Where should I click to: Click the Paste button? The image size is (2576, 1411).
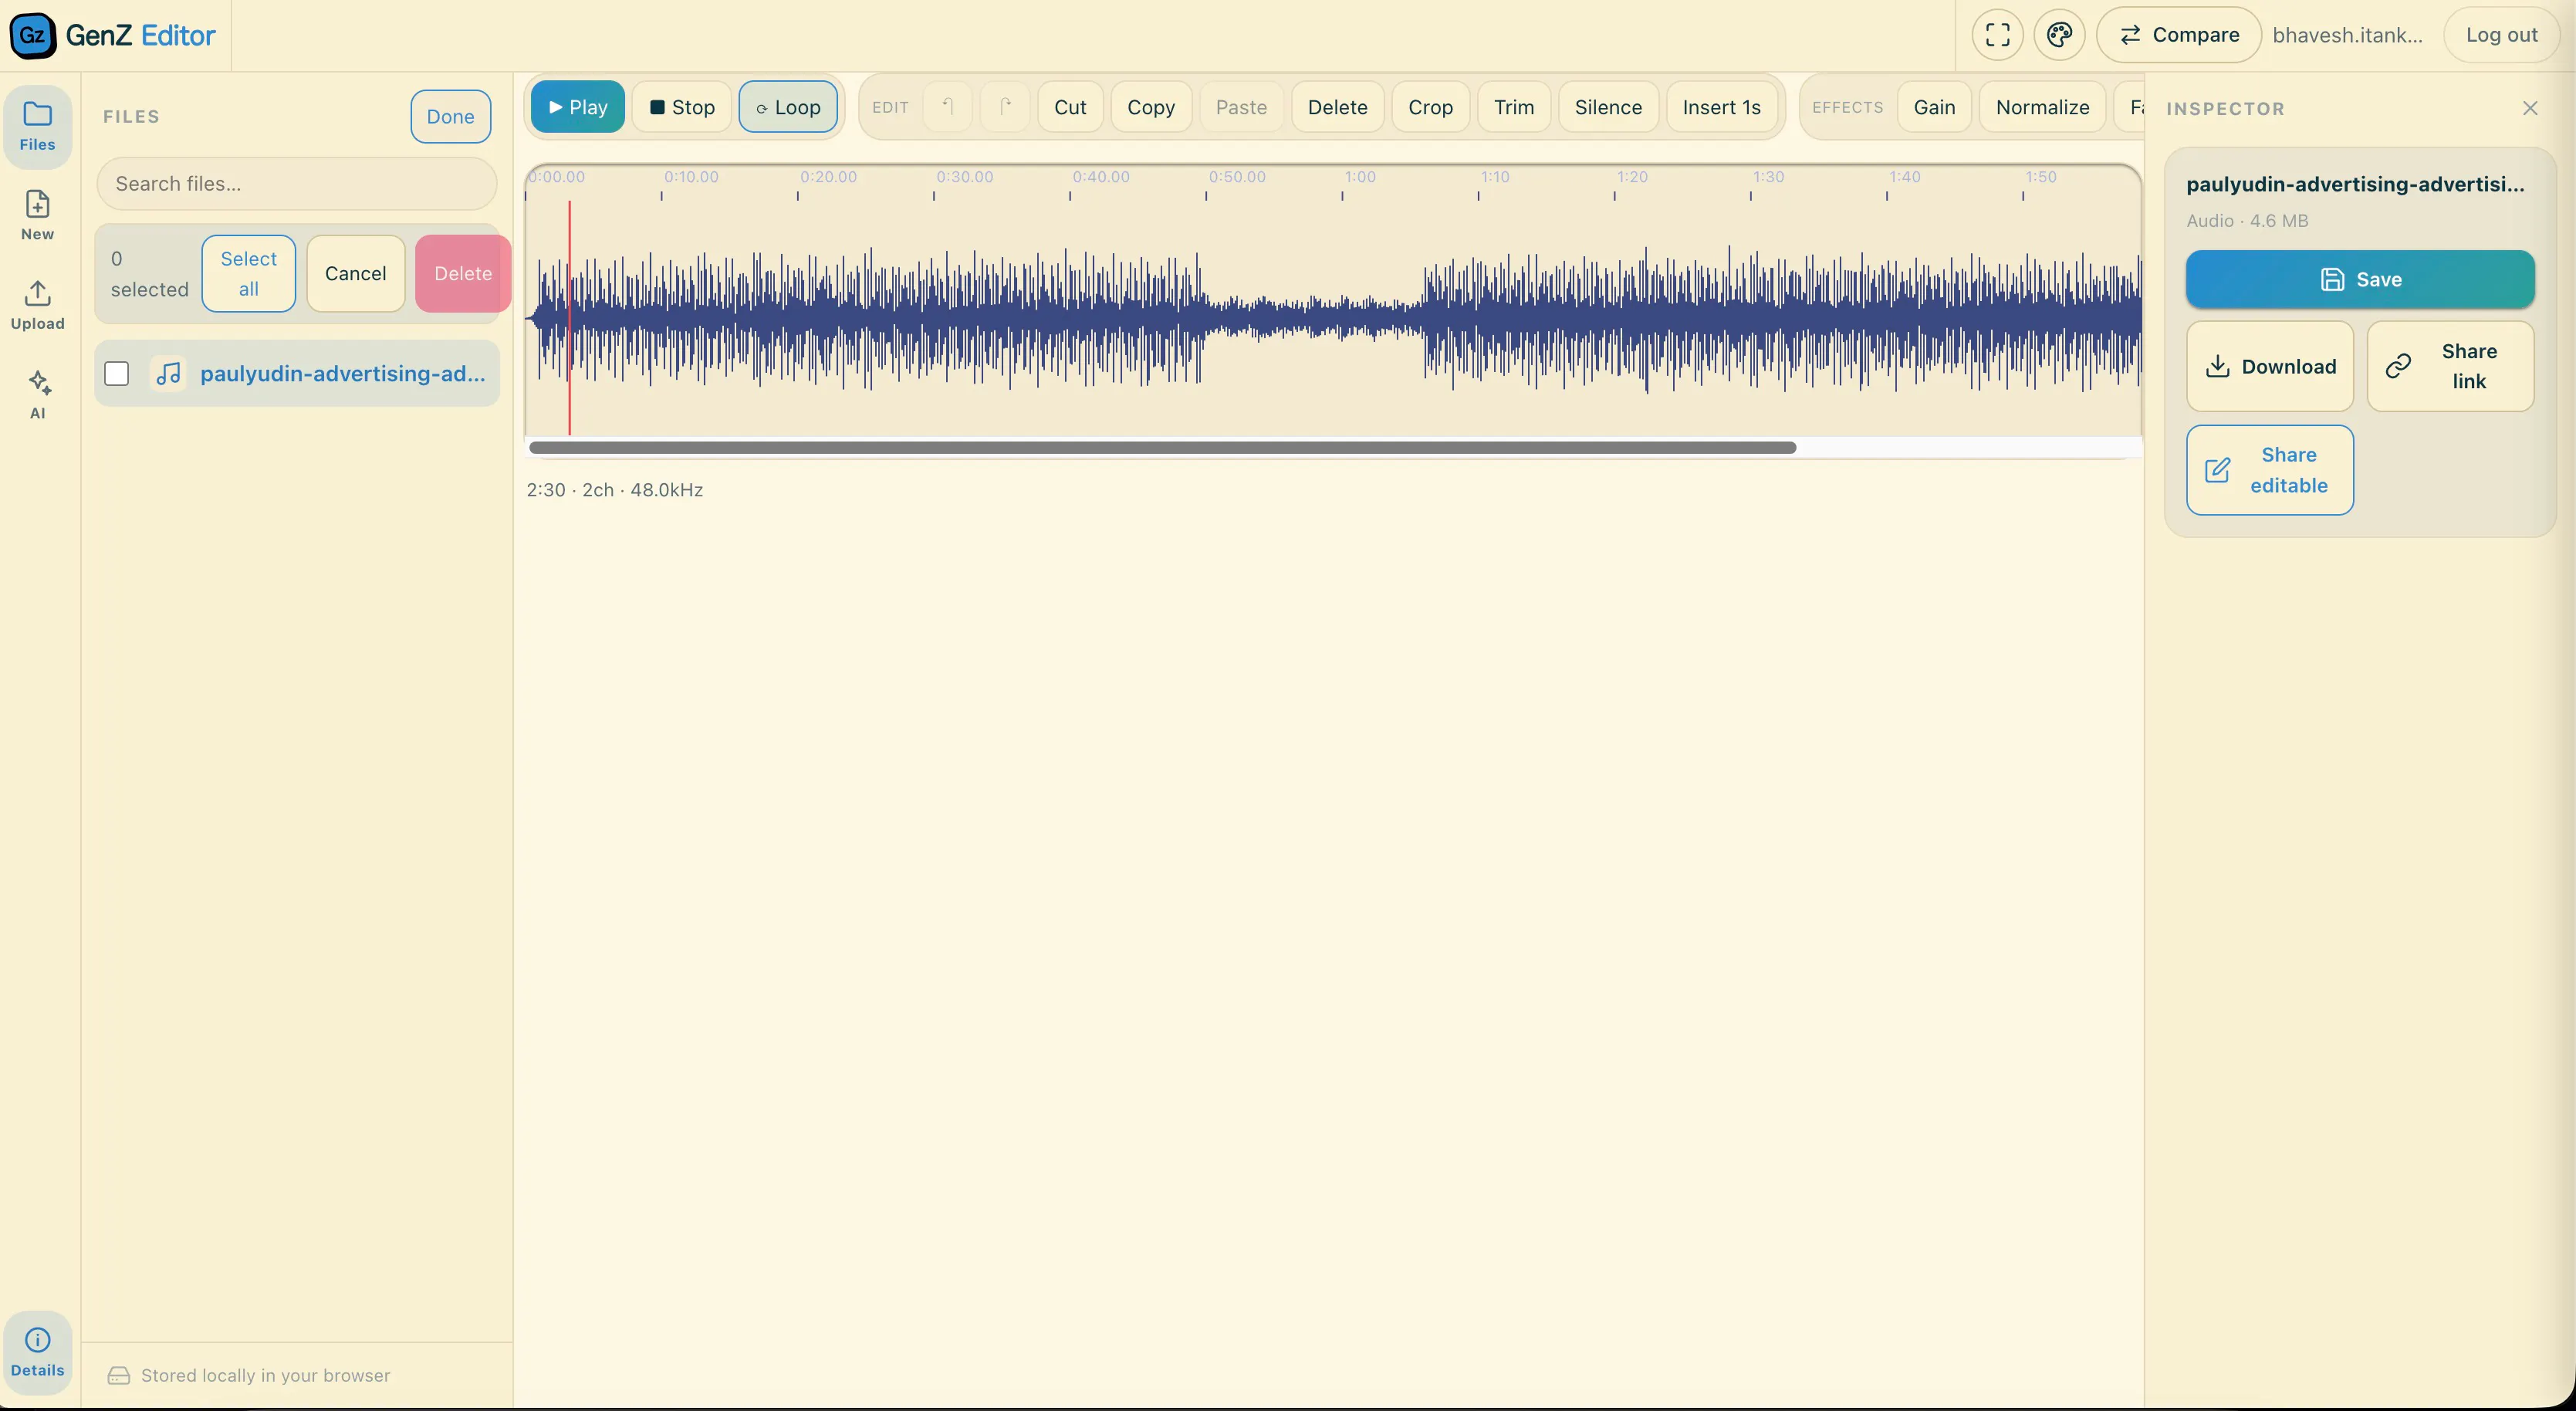click(1241, 107)
